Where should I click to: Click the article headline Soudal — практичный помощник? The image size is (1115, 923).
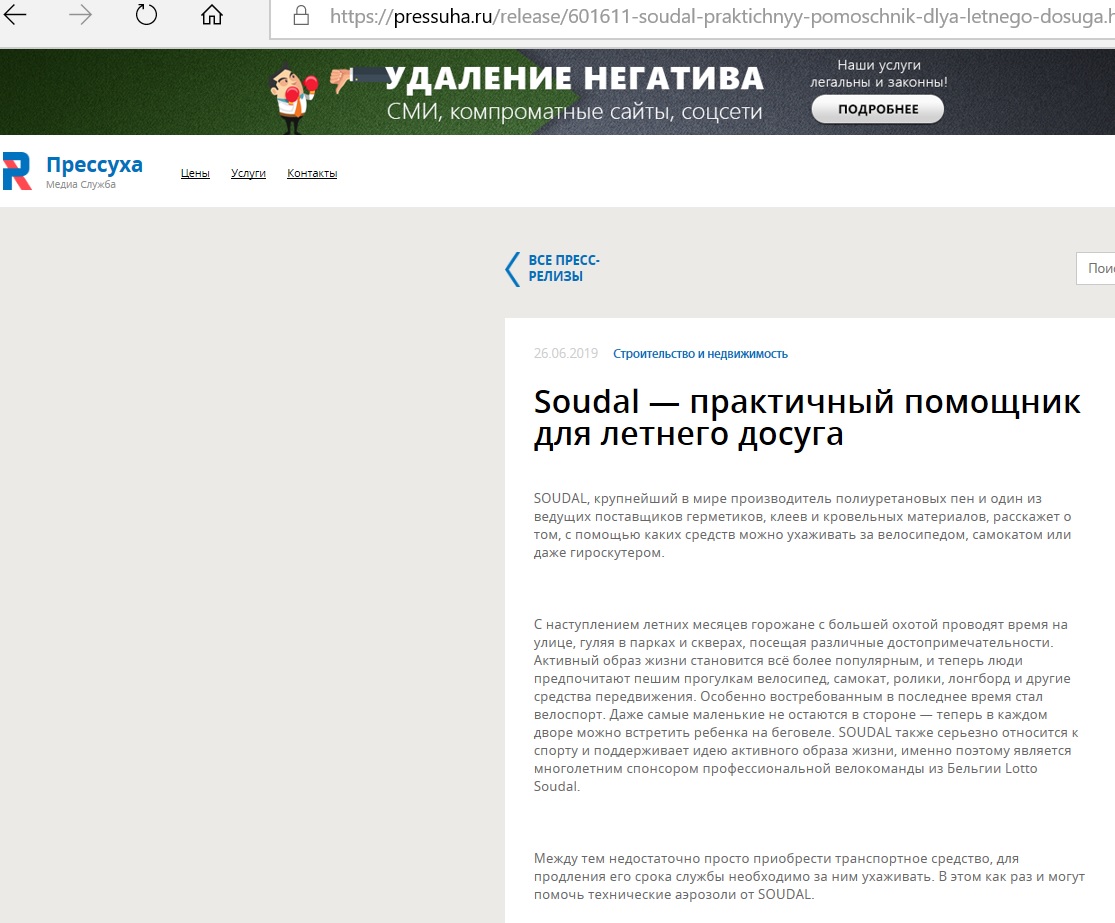point(807,417)
